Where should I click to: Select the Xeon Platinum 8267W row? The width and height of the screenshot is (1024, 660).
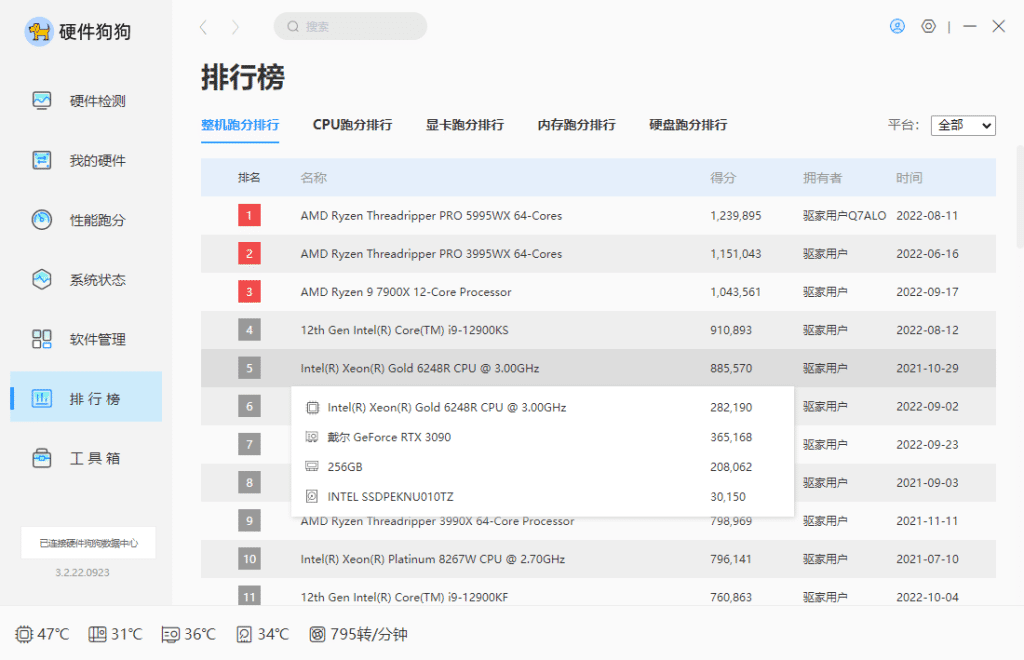click(598, 559)
